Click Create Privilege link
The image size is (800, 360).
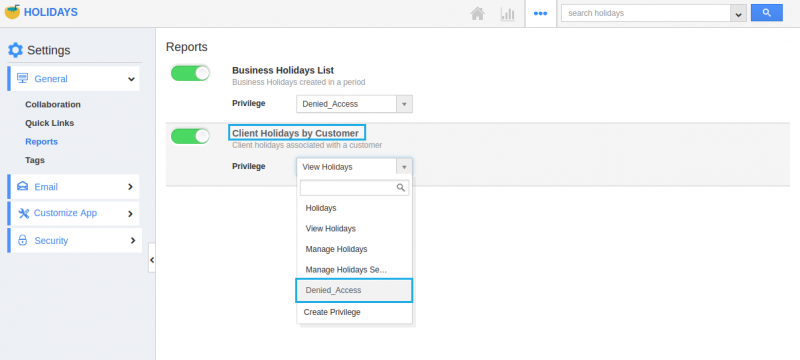[x=332, y=312]
